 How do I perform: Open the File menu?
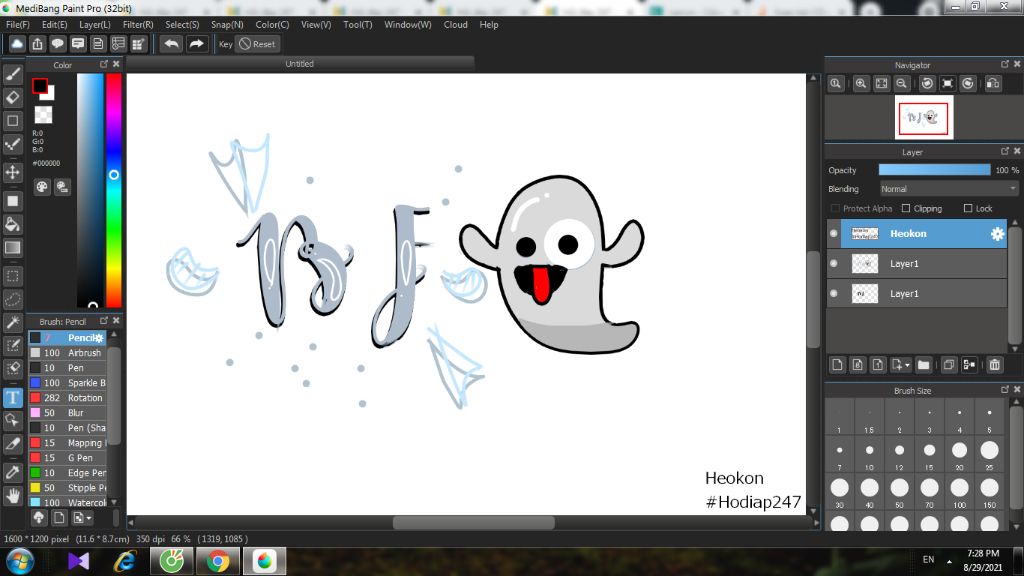coord(18,25)
